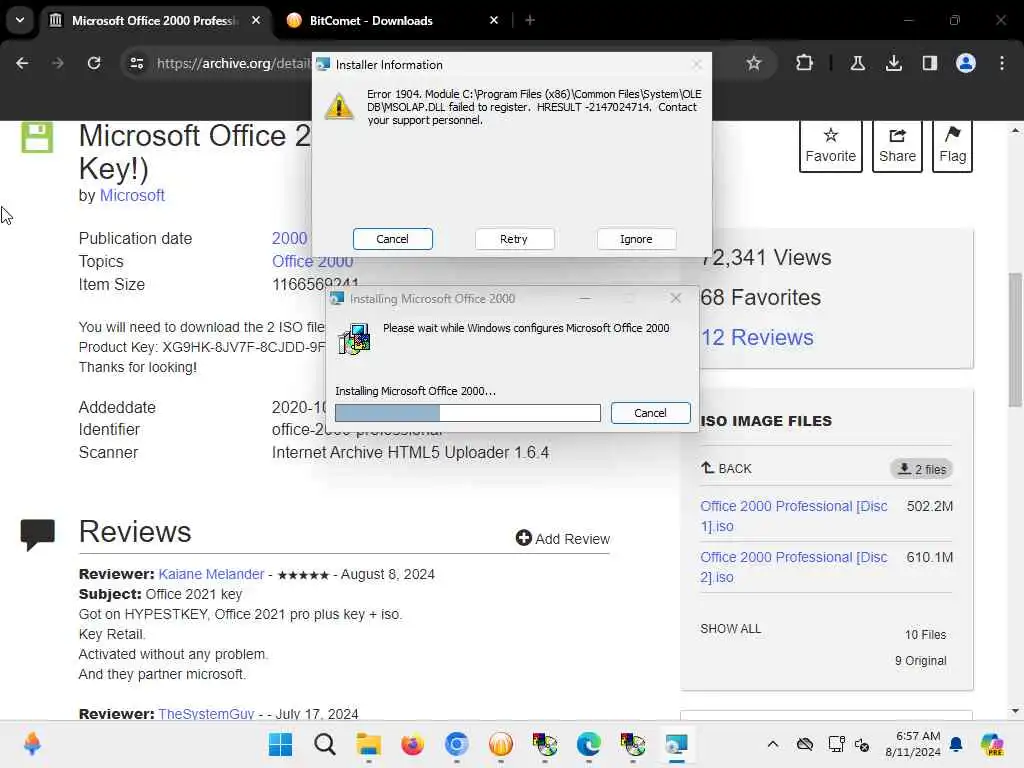Viewport: 1024px width, 768px height.
Task: Open clock showing 6:57 AM
Action: point(913,744)
